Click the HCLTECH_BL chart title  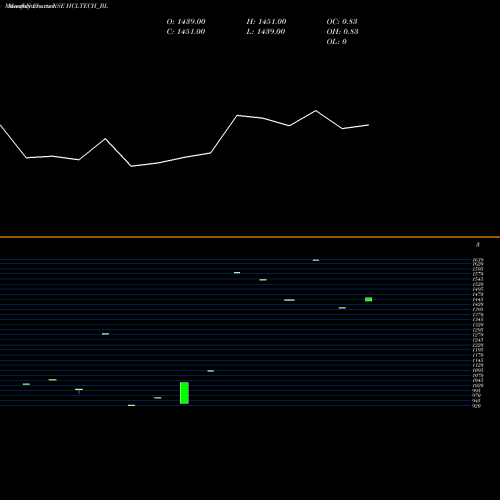[57, 6]
